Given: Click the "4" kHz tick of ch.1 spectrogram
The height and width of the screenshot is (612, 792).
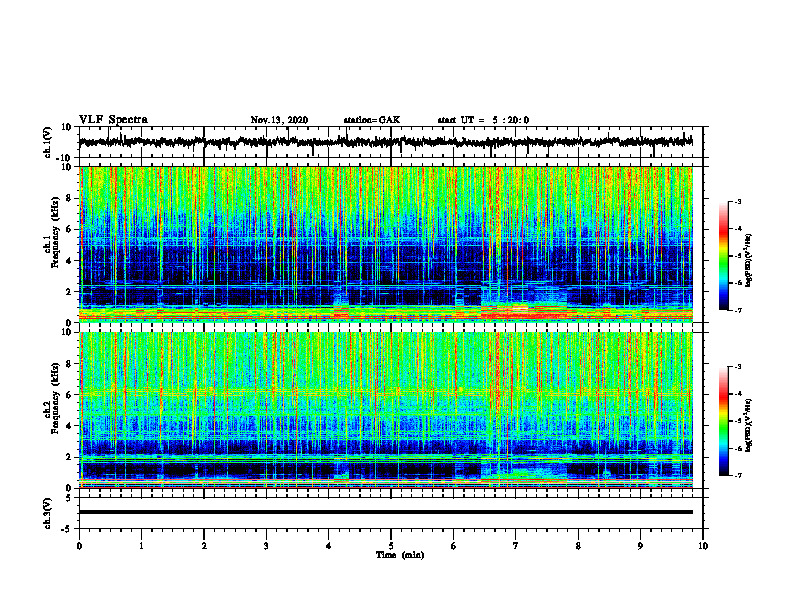Looking at the screenshot, I should click(x=70, y=261).
